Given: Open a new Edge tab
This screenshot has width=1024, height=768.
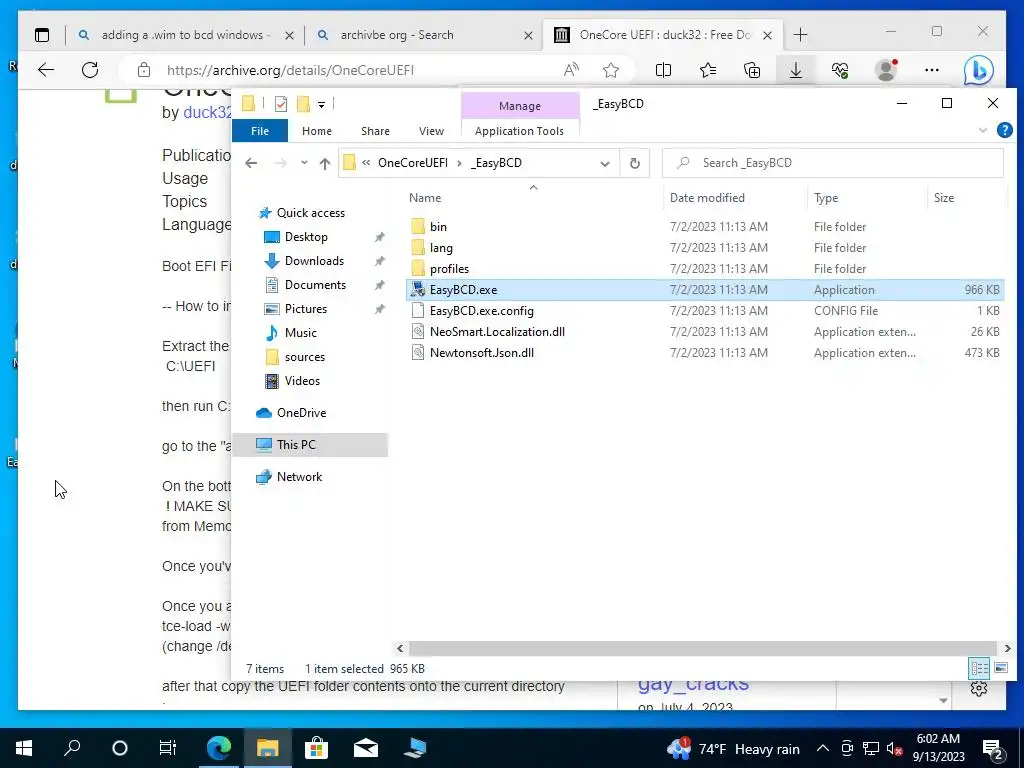Looking at the screenshot, I should pos(800,35).
